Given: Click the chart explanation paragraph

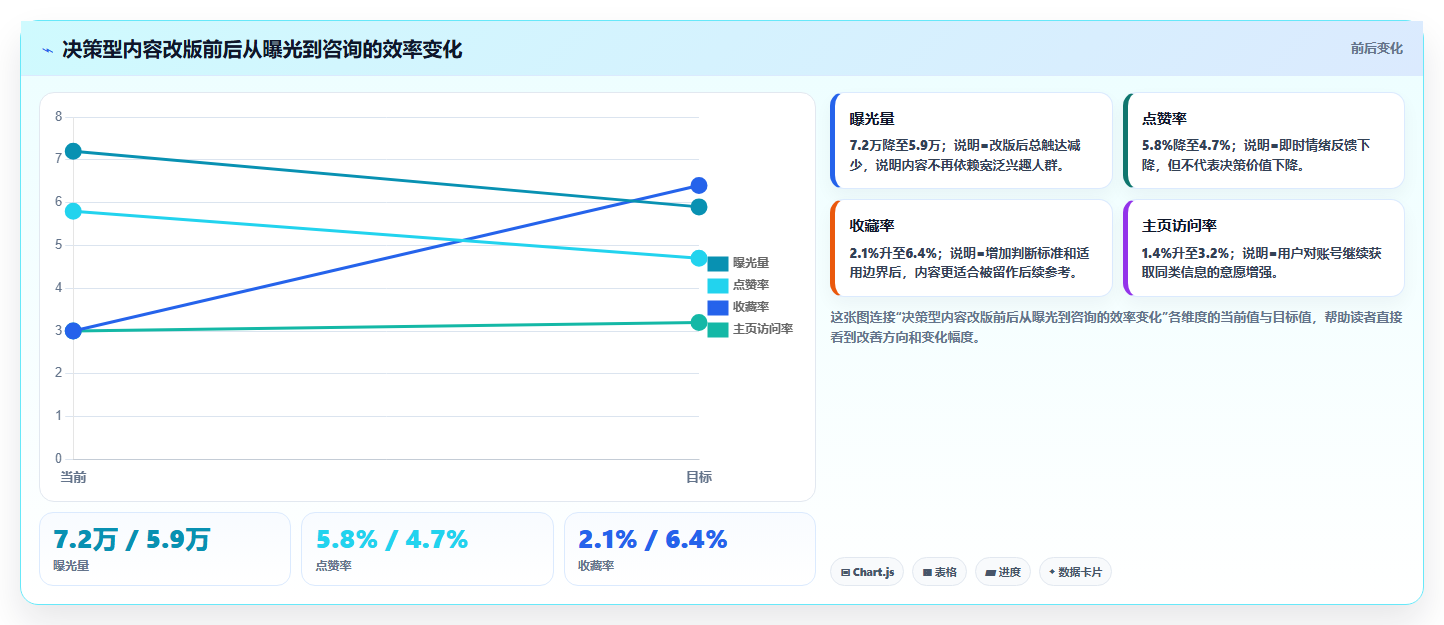Looking at the screenshot, I should [1116, 327].
